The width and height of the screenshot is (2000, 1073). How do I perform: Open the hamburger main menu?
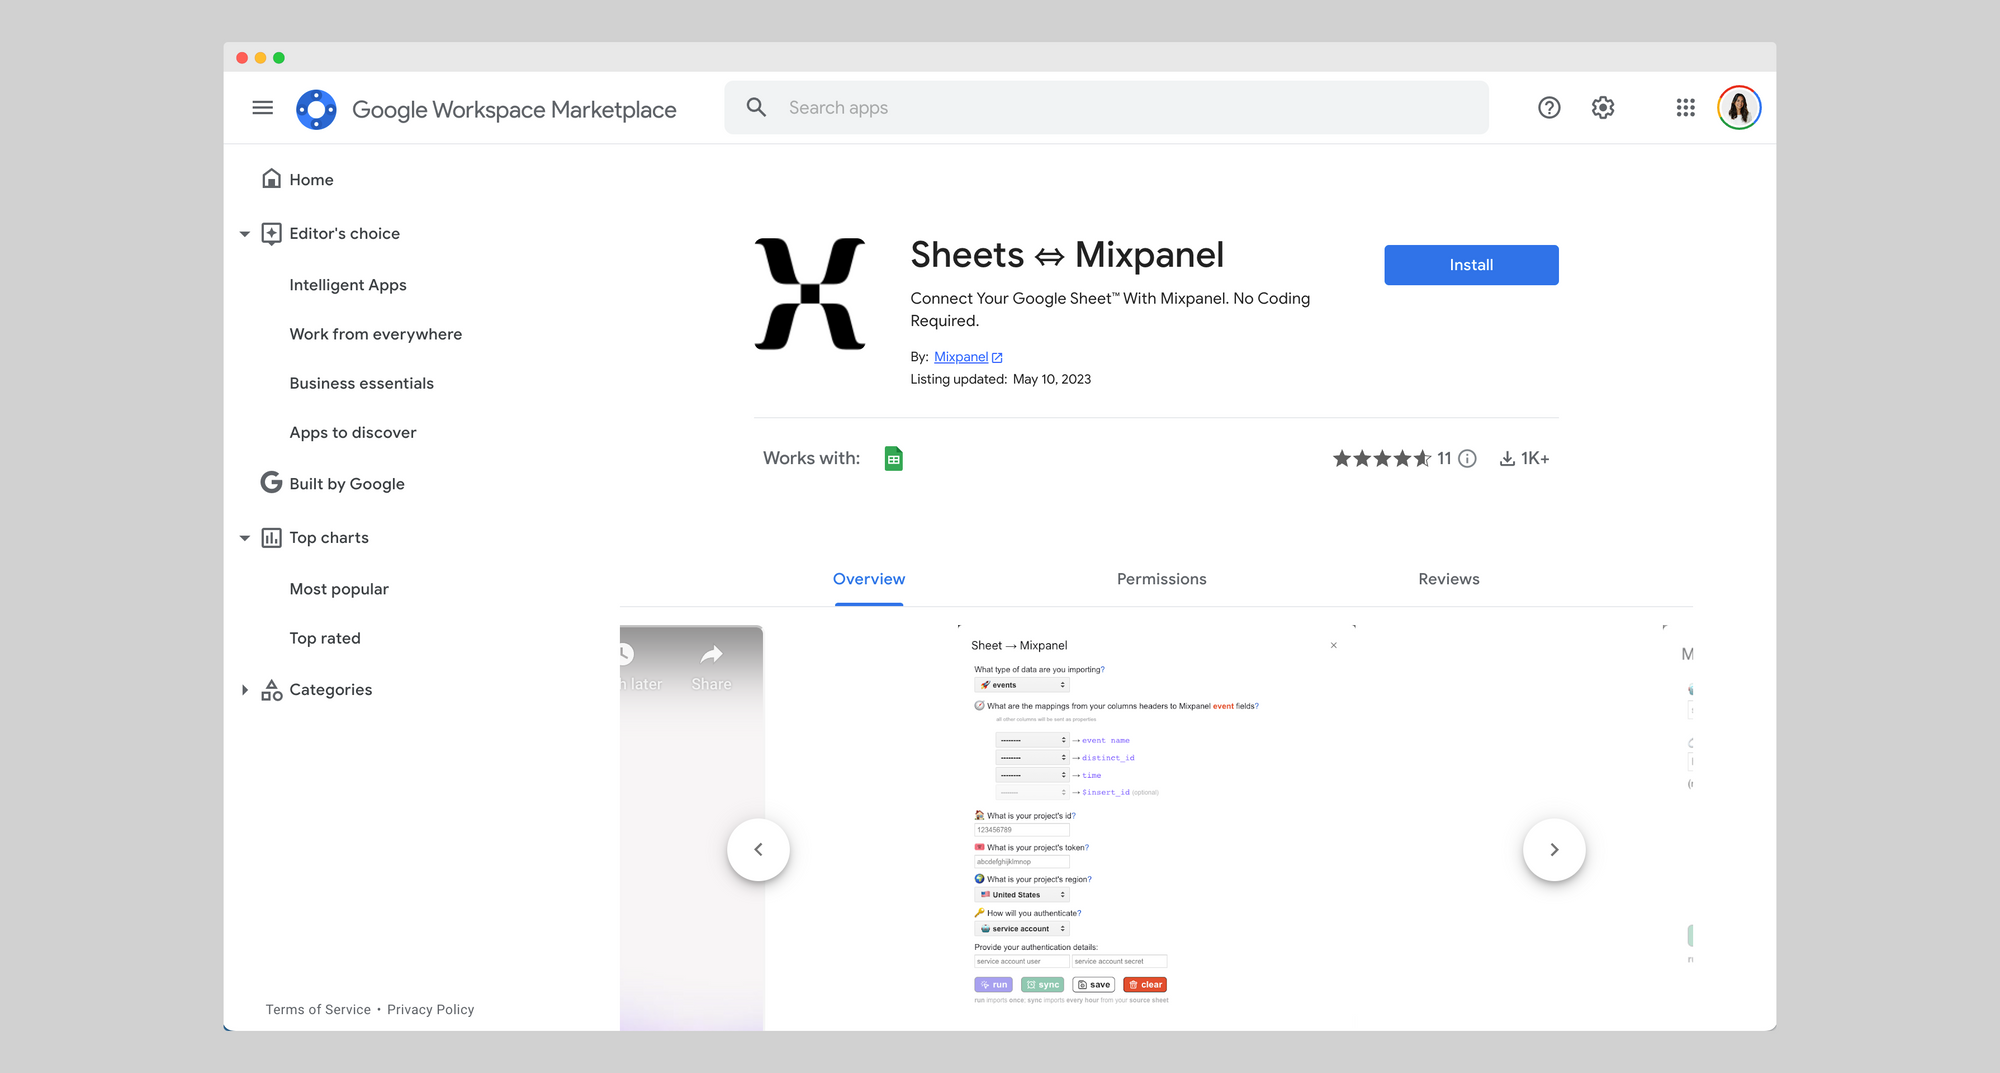point(262,108)
